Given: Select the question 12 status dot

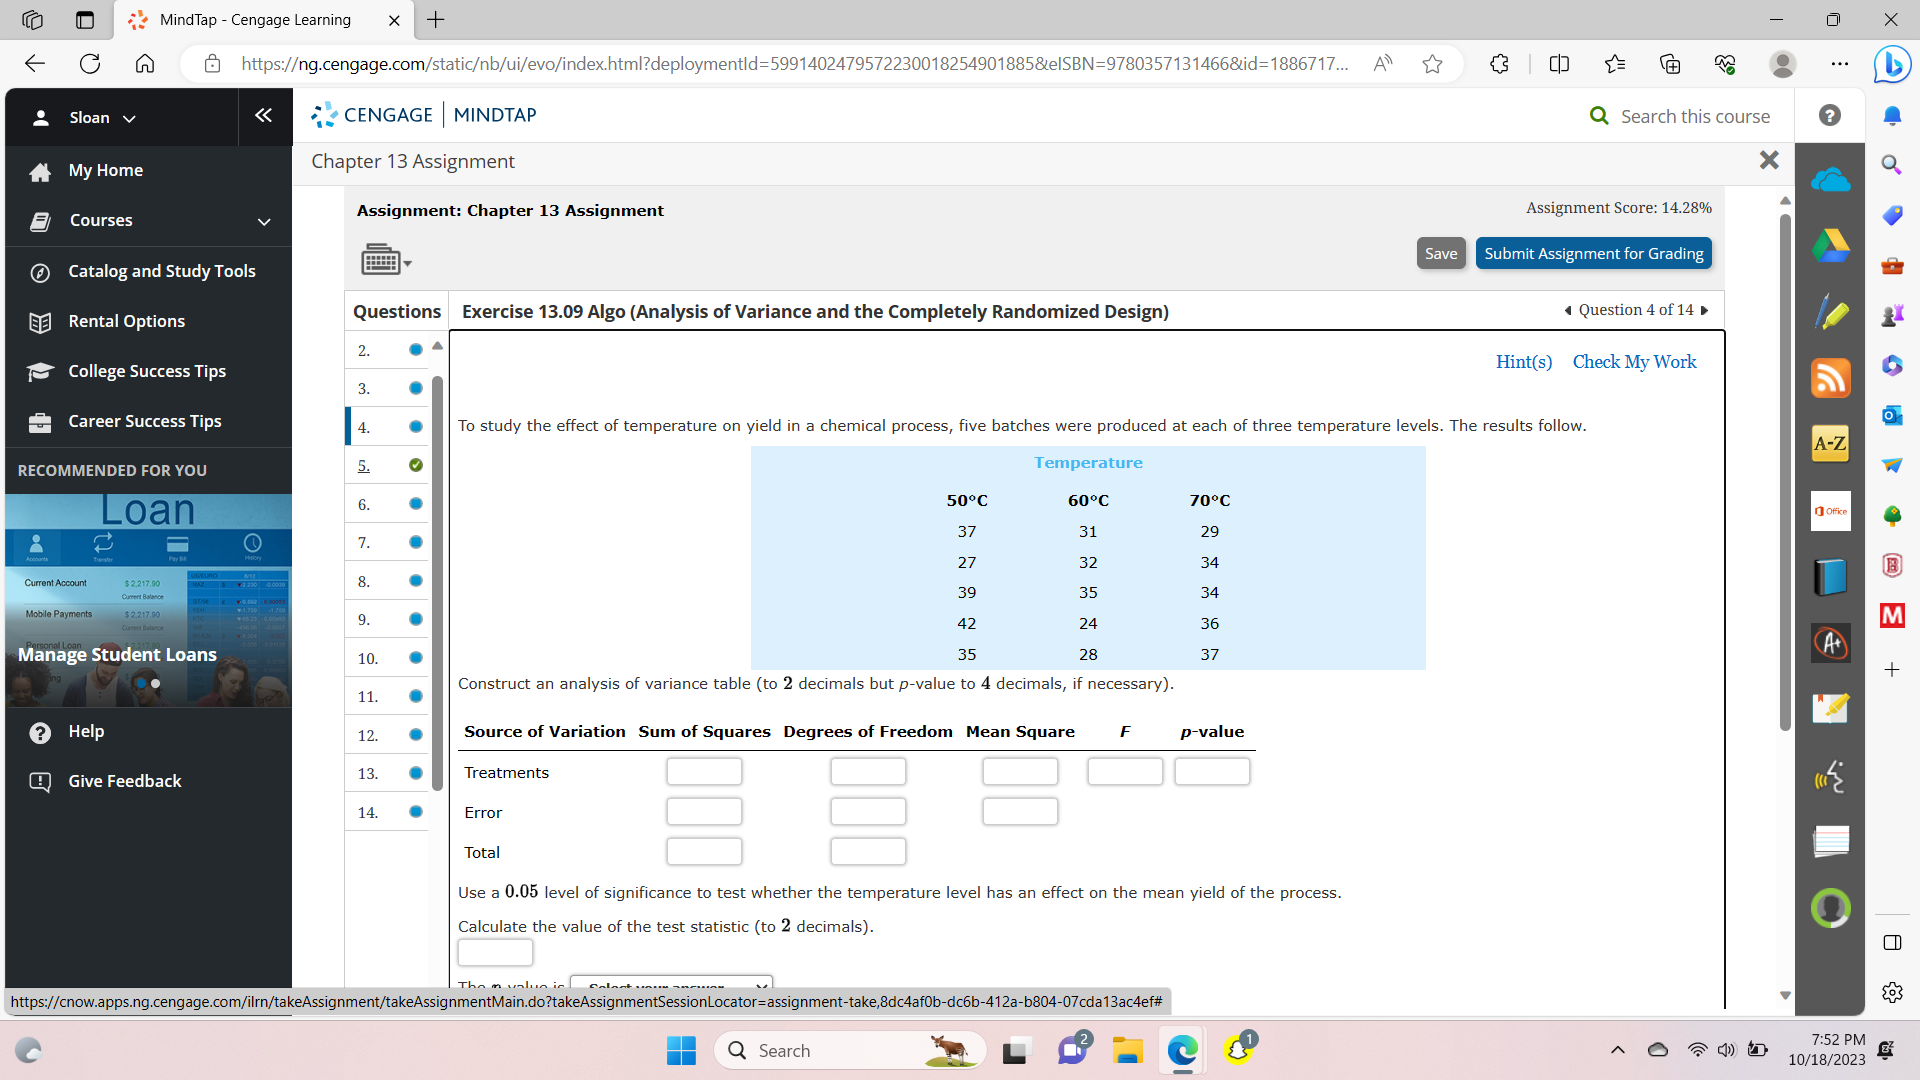Looking at the screenshot, I should 416,735.
